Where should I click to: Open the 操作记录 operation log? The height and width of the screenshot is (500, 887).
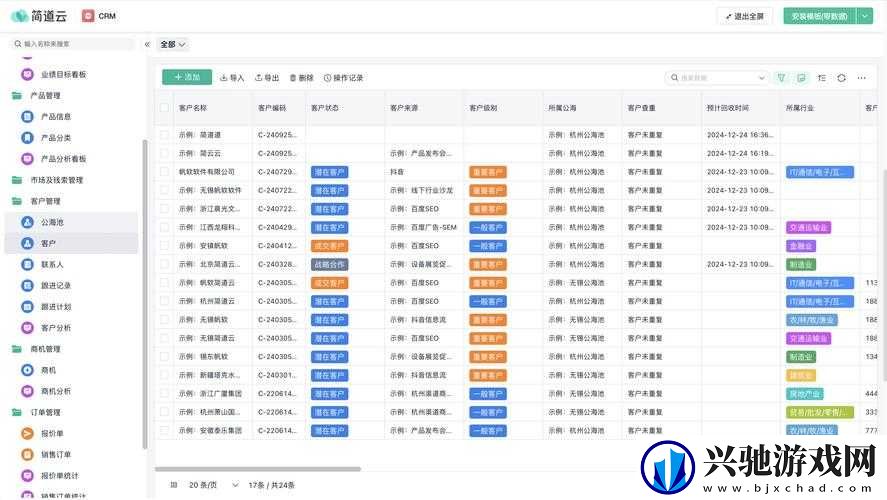[x=343, y=77]
